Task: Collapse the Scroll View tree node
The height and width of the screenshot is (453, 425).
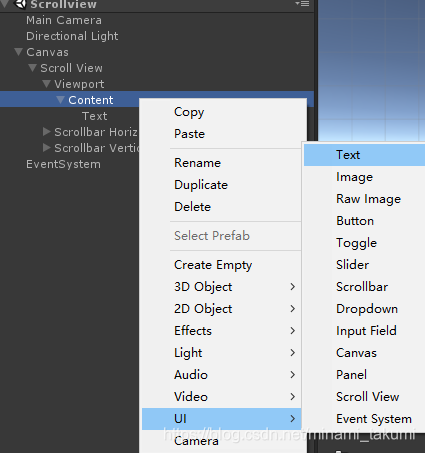Action: [33, 68]
